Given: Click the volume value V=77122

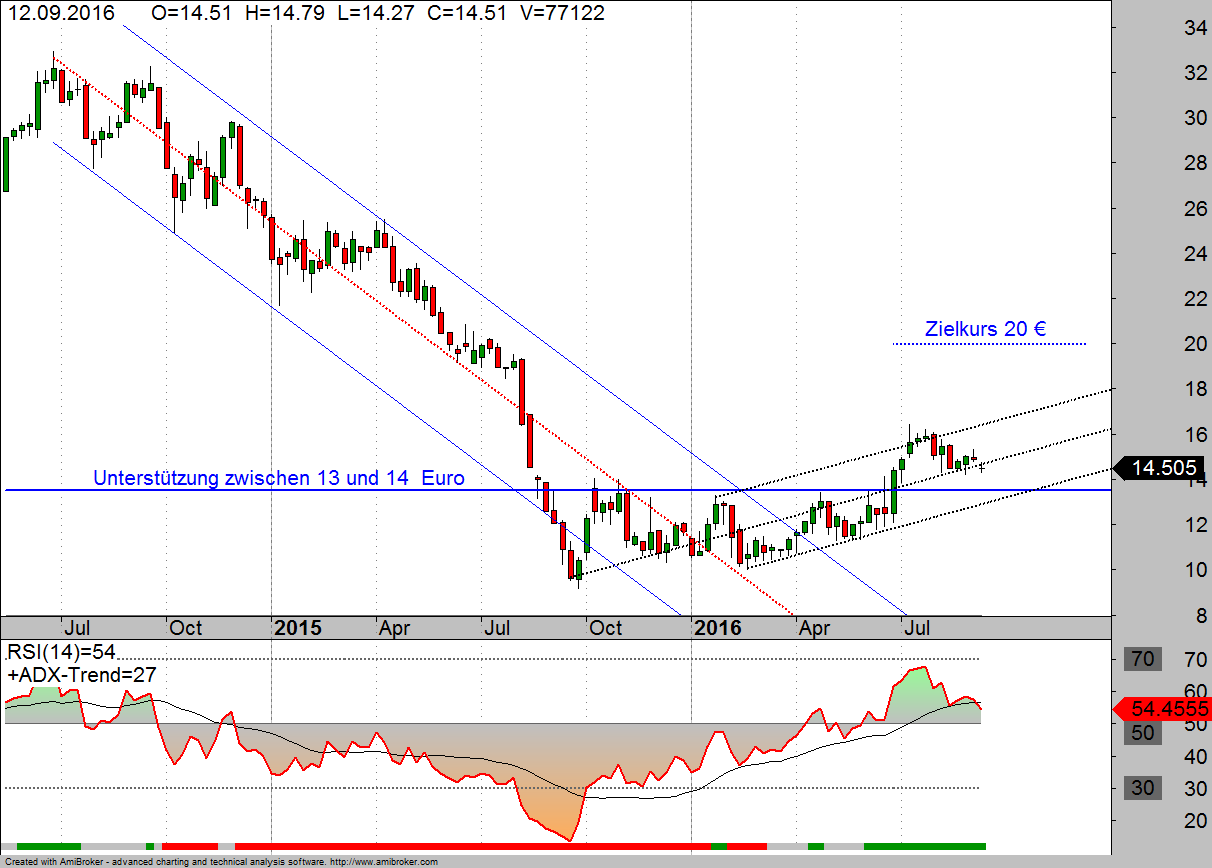Looking at the screenshot, I should click(x=563, y=13).
